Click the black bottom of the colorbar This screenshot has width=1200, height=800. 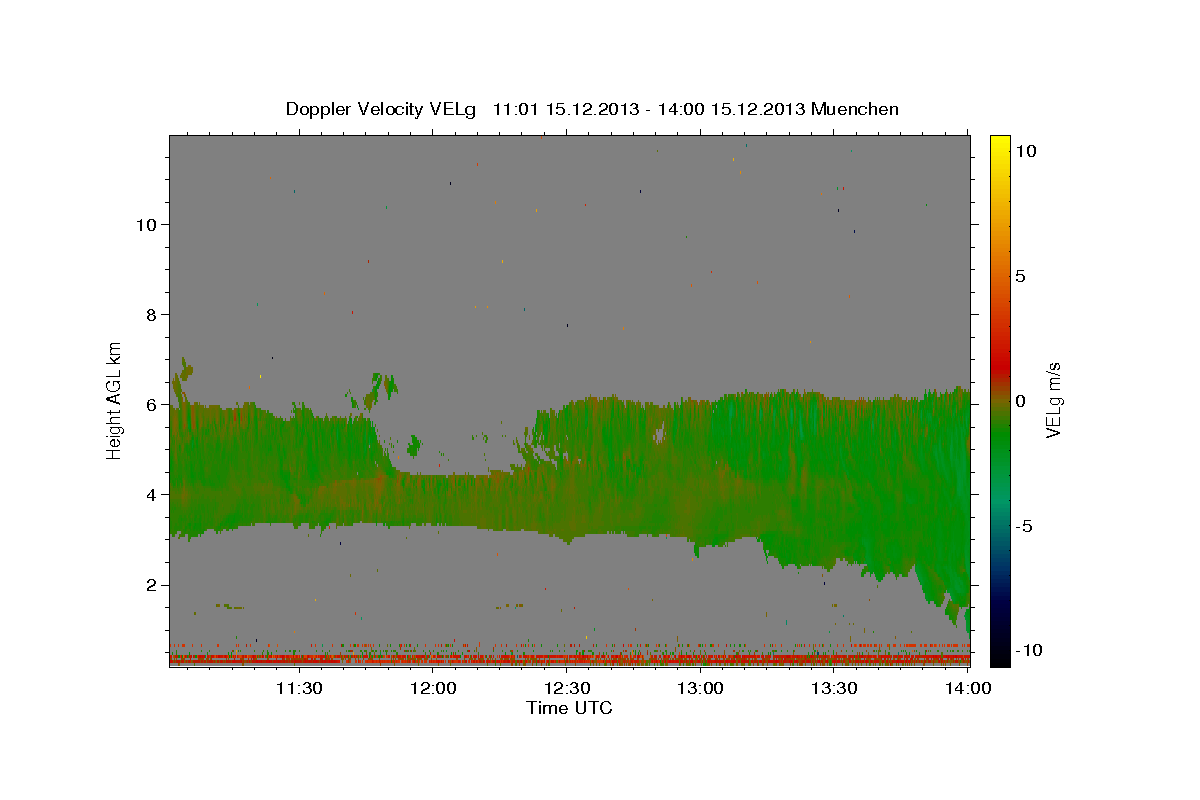click(x=999, y=650)
